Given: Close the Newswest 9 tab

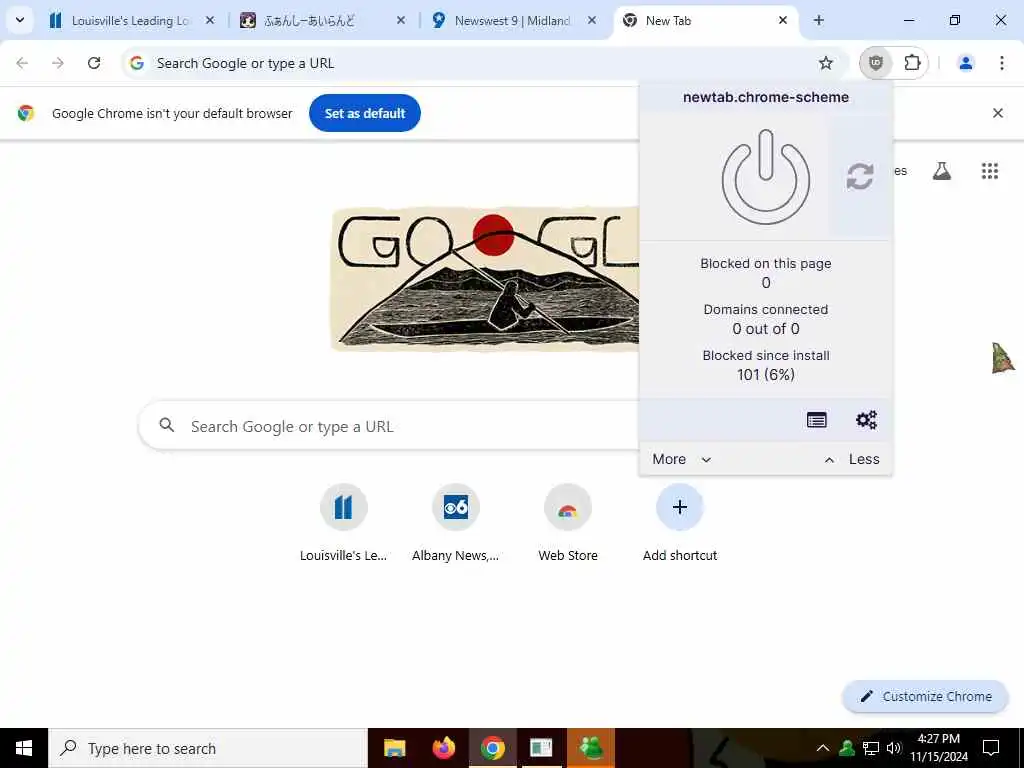Looking at the screenshot, I should pos(592,20).
